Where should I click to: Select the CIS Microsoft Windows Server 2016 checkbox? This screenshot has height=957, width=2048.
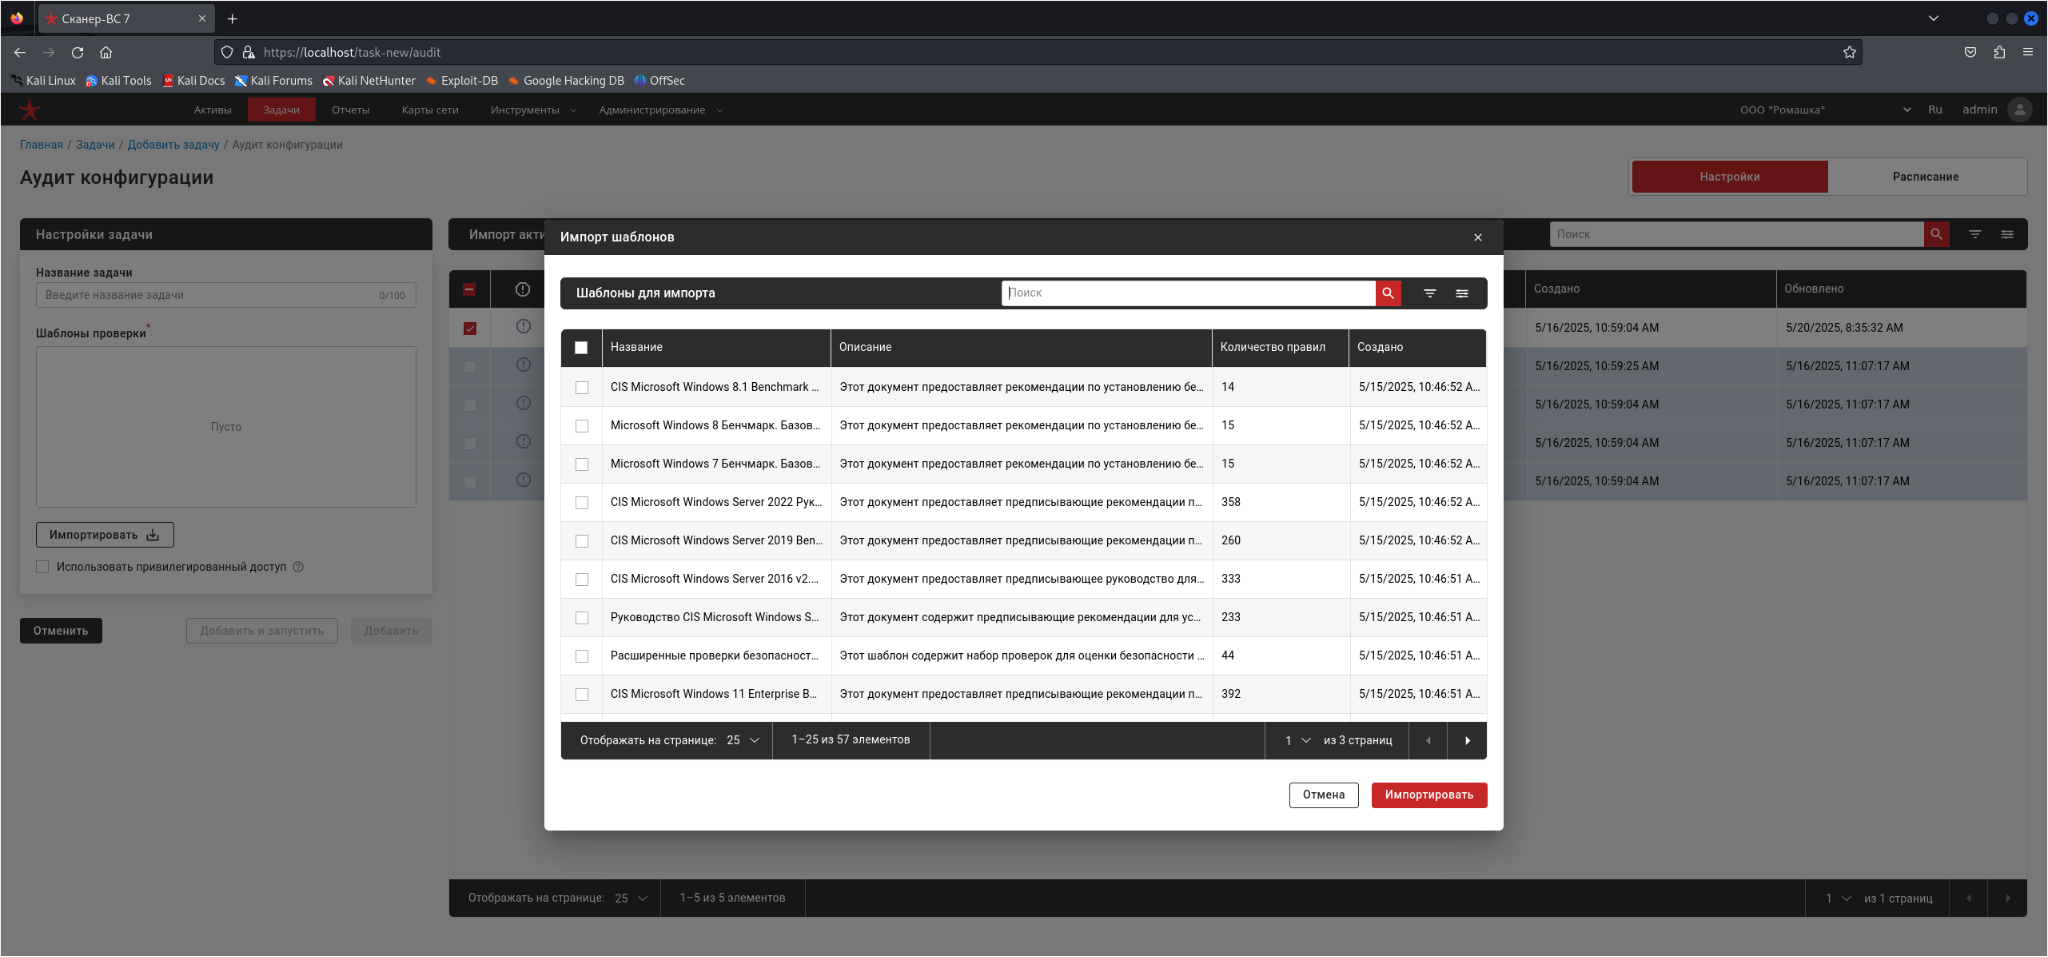click(x=582, y=579)
